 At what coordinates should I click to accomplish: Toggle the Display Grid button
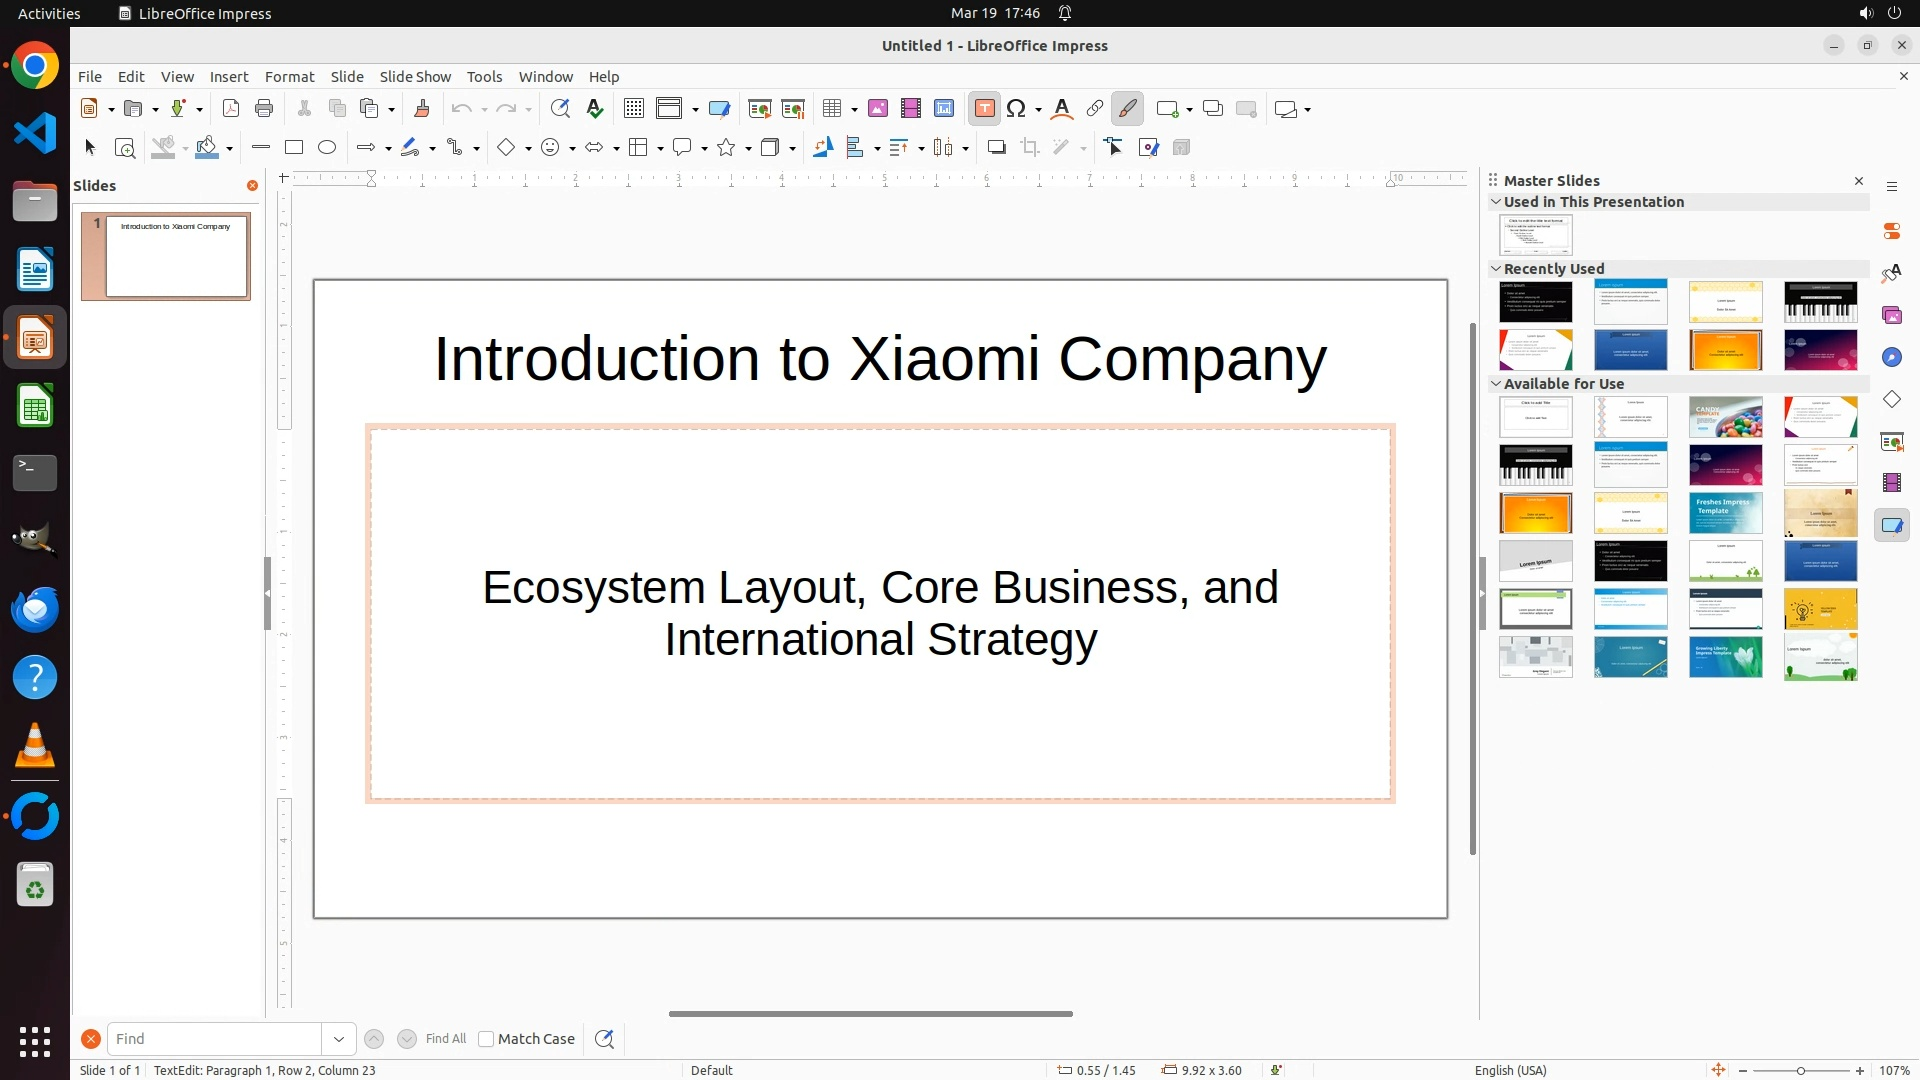tap(634, 109)
